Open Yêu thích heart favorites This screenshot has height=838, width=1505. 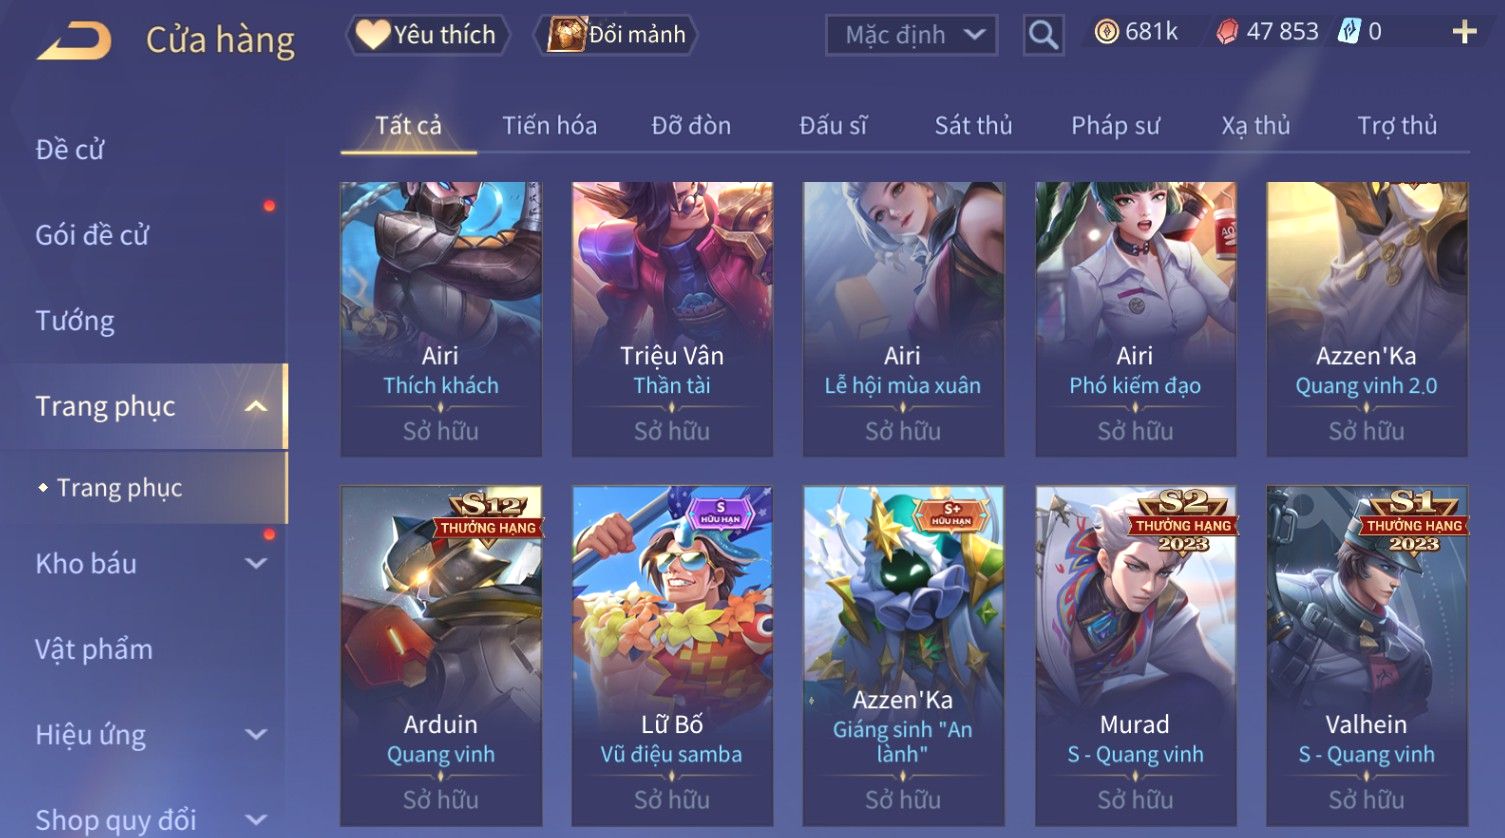click(x=427, y=35)
